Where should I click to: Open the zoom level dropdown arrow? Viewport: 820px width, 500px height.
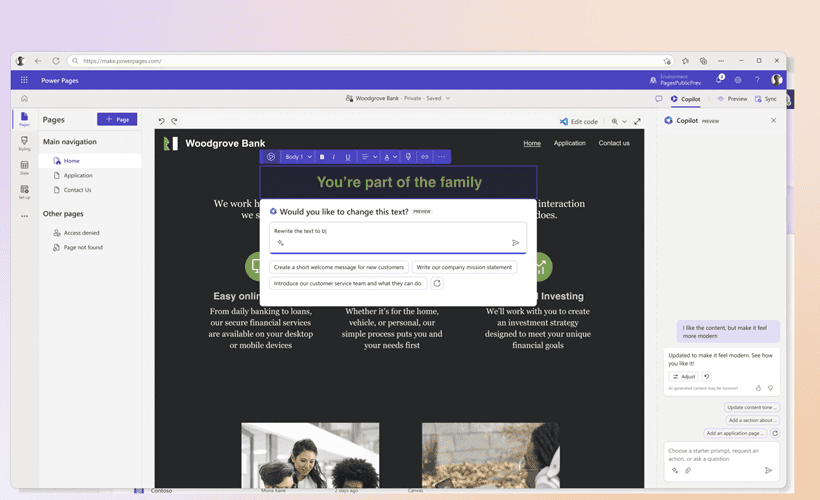tap(624, 121)
